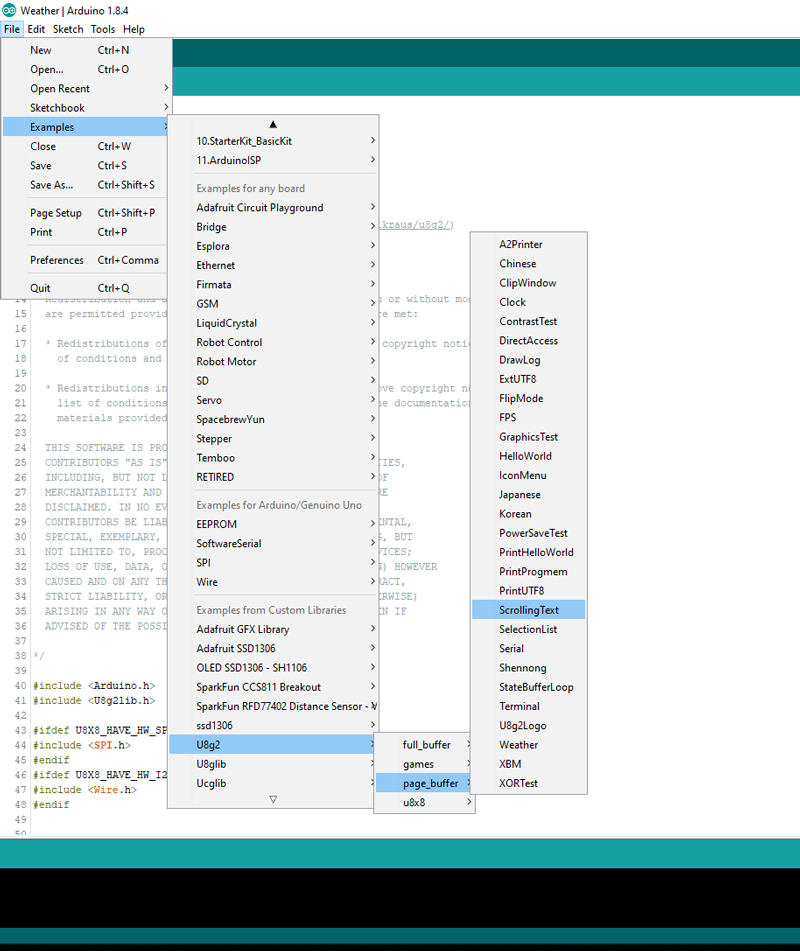Open Stepper examples submenu
This screenshot has height=951, width=800.
point(273,439)
